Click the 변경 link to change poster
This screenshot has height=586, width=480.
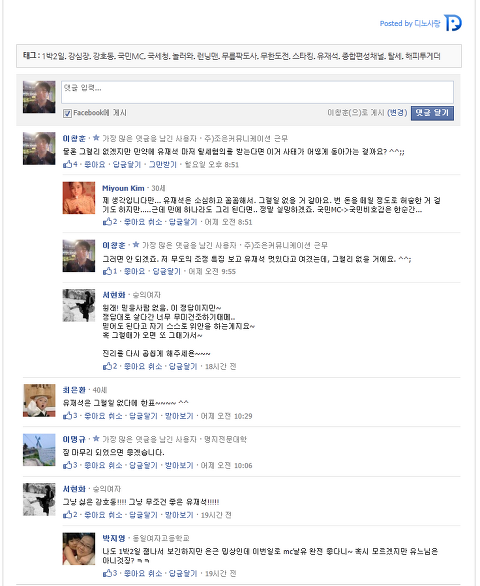tap(397, 112)
